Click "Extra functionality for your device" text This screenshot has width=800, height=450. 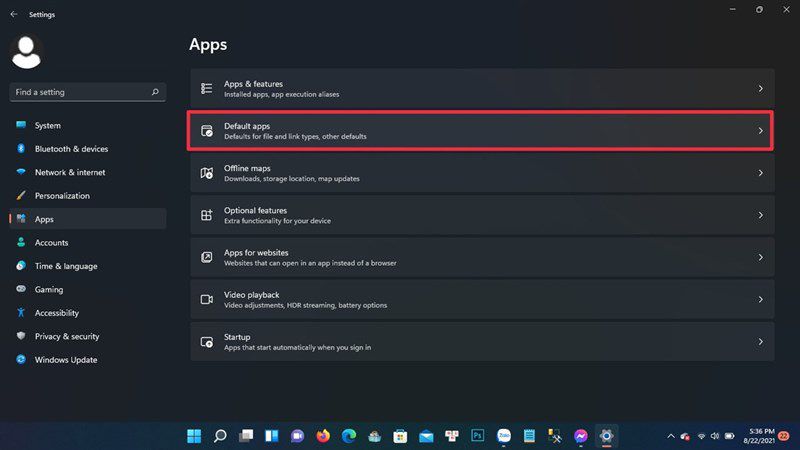[x=278, y=221]
